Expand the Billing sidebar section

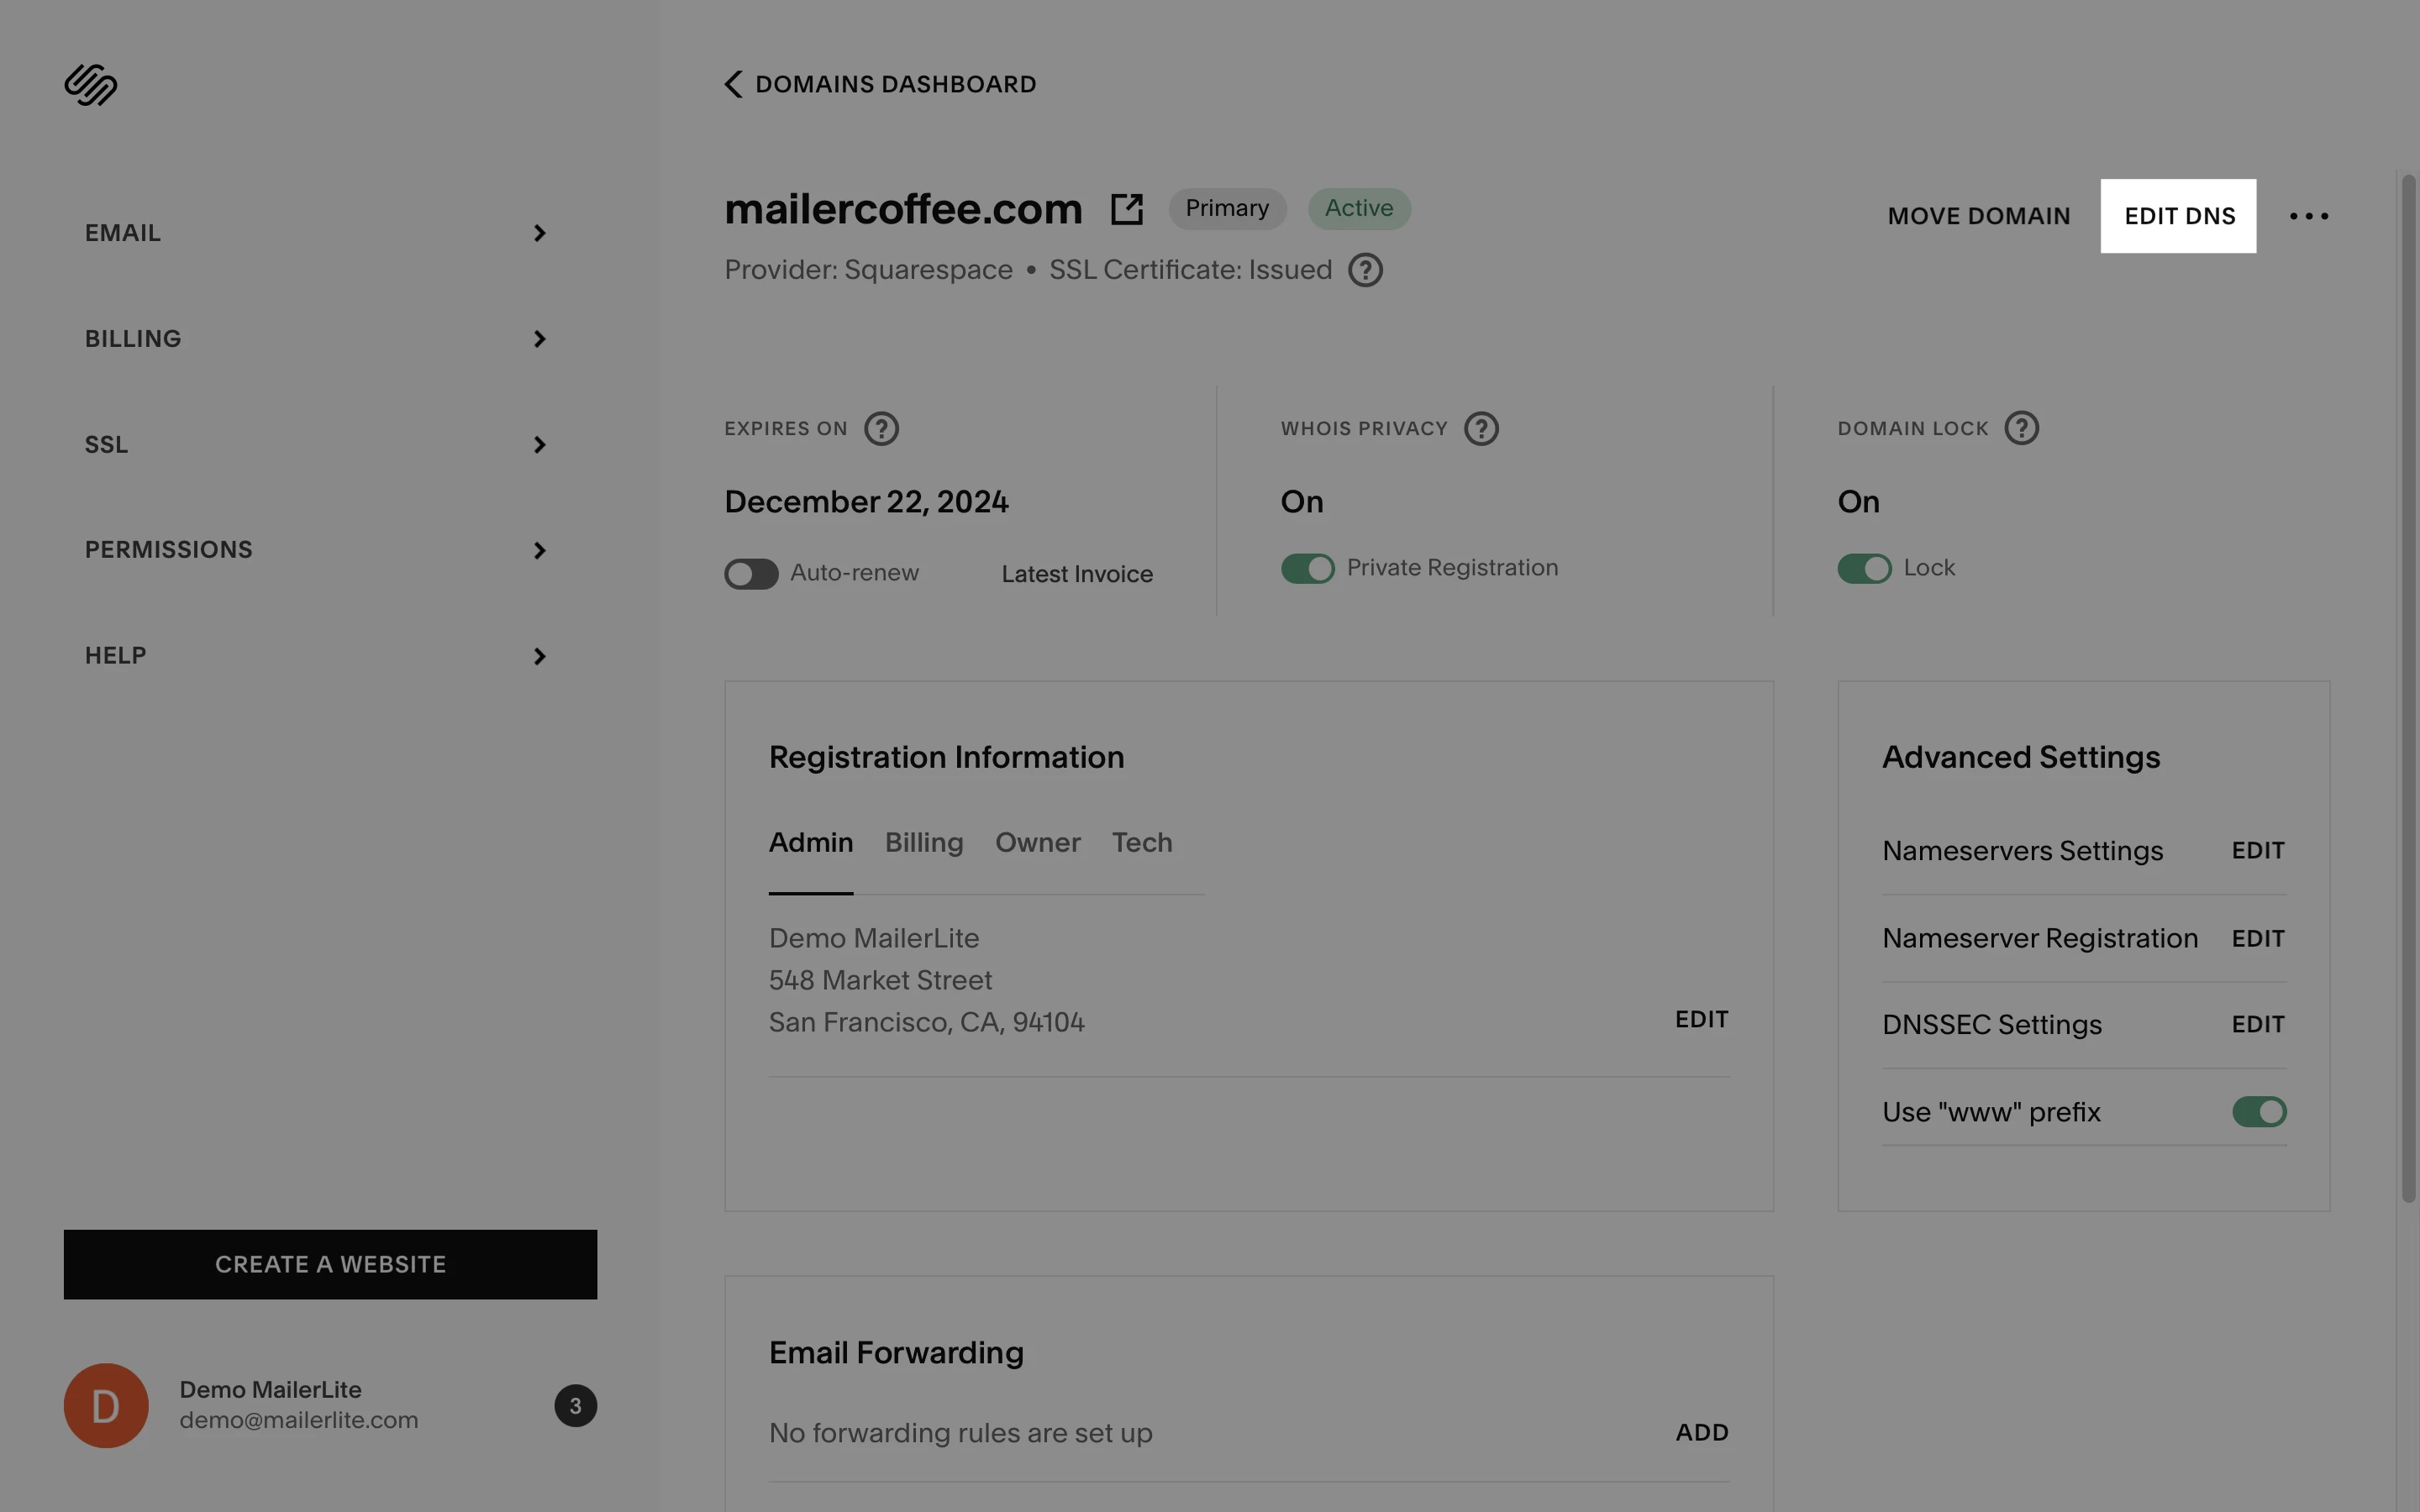point(315,339)
